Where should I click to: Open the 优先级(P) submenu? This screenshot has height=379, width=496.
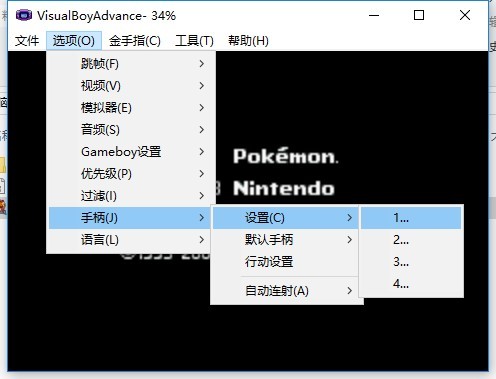coord(131,174)
